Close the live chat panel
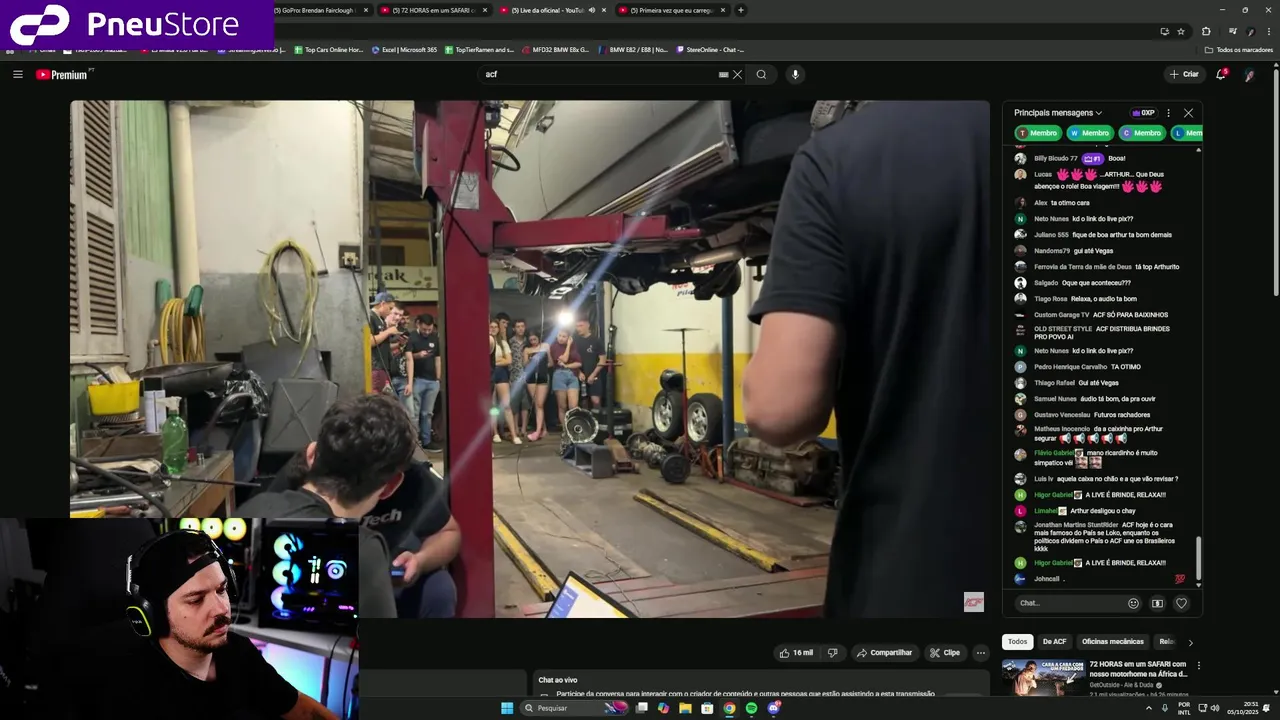This screenshot has height=720, width=1280. [x=1188, y=113]
